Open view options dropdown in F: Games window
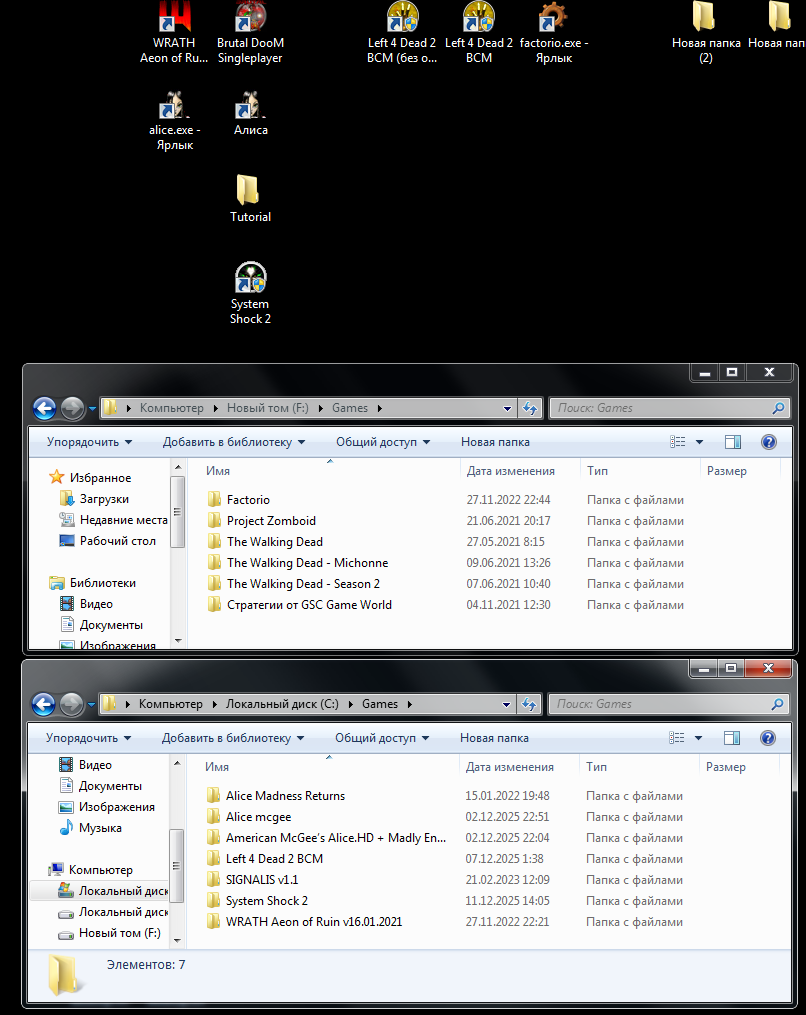Image resolution: width=806 pixels, height=1015 pixels. [x=699, y=442]
